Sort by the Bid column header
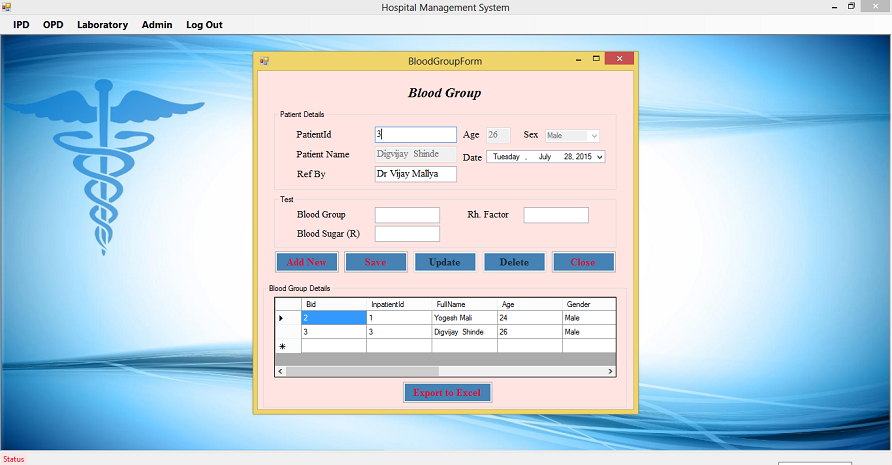 (334, 304)
